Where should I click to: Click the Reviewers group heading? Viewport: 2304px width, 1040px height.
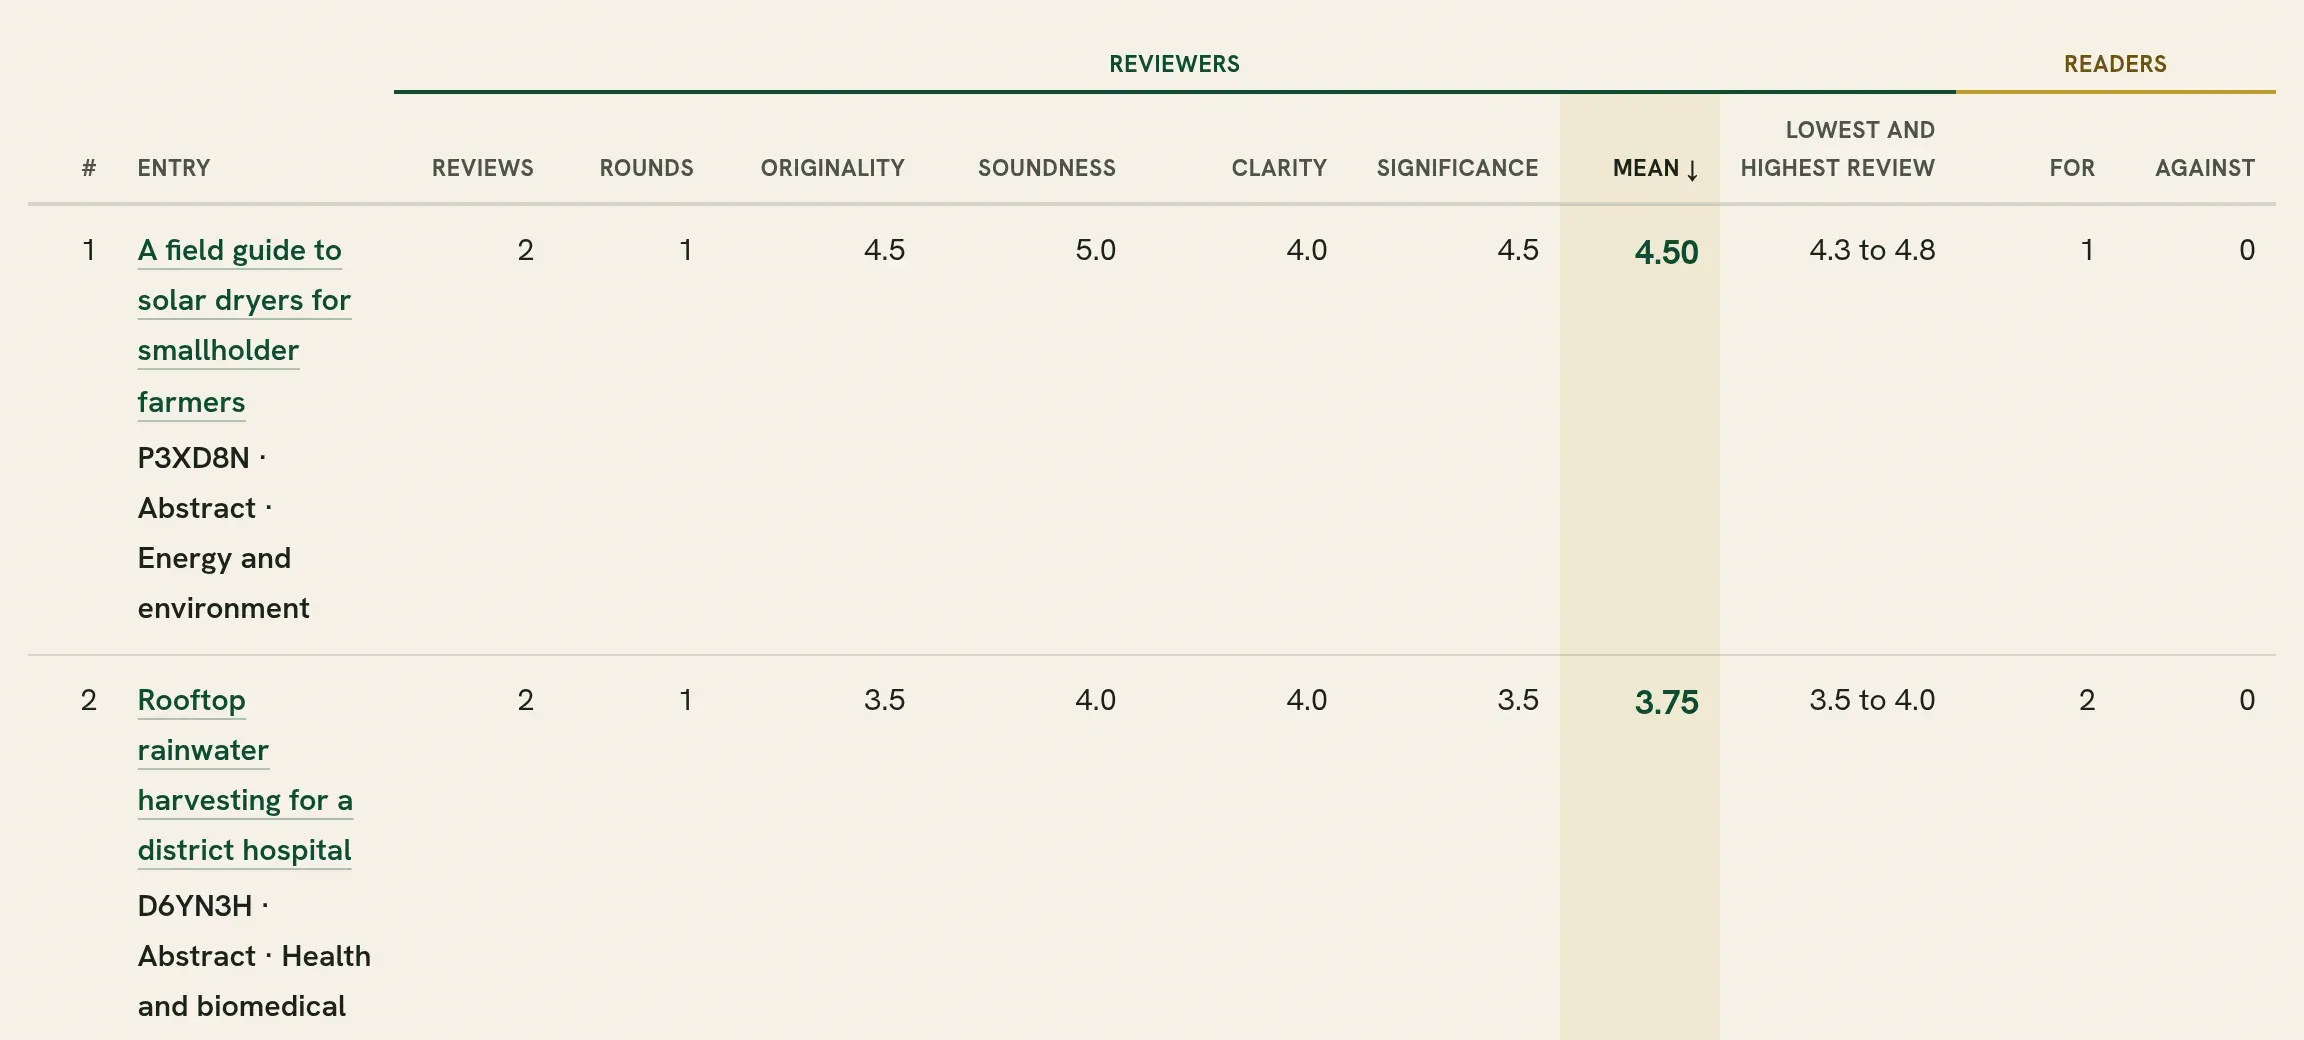pyautogui.click(x=1174, y=64)
